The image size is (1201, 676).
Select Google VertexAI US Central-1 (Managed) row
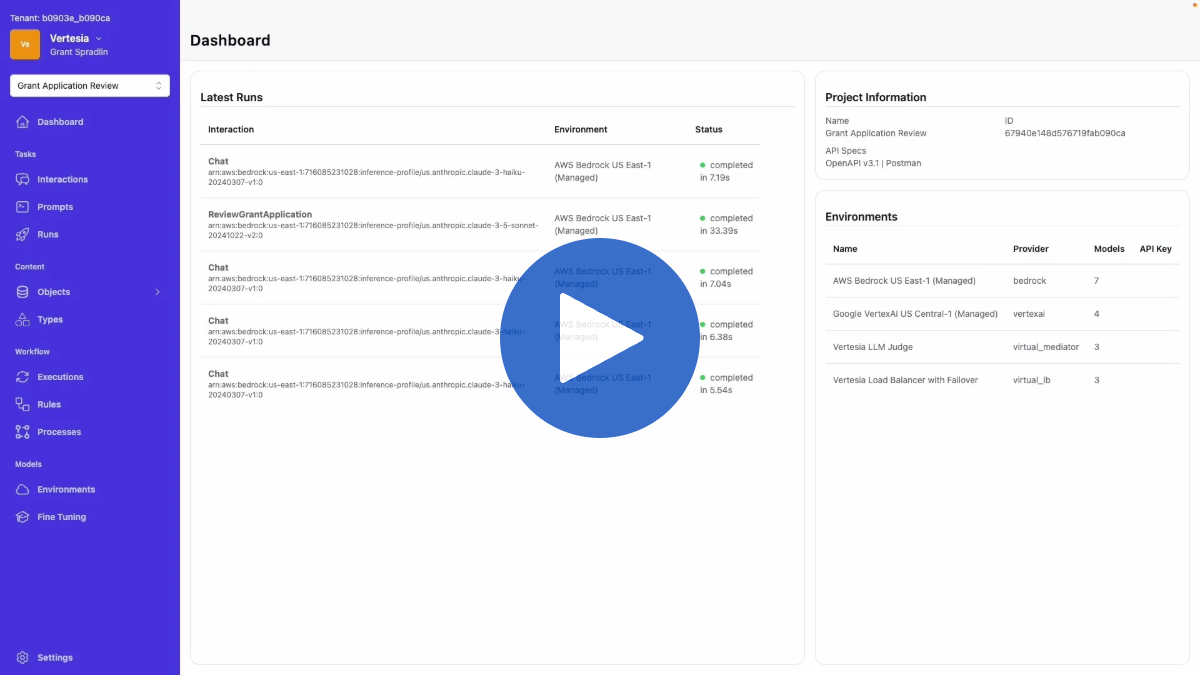(1002, 314)
